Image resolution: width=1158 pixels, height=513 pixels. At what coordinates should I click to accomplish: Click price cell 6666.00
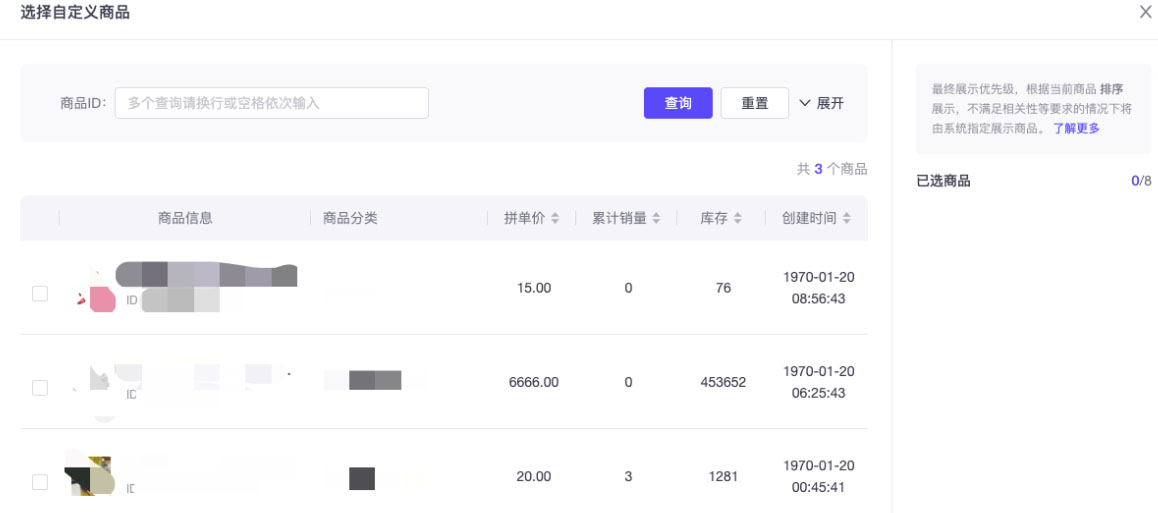[x=533, y=382]
